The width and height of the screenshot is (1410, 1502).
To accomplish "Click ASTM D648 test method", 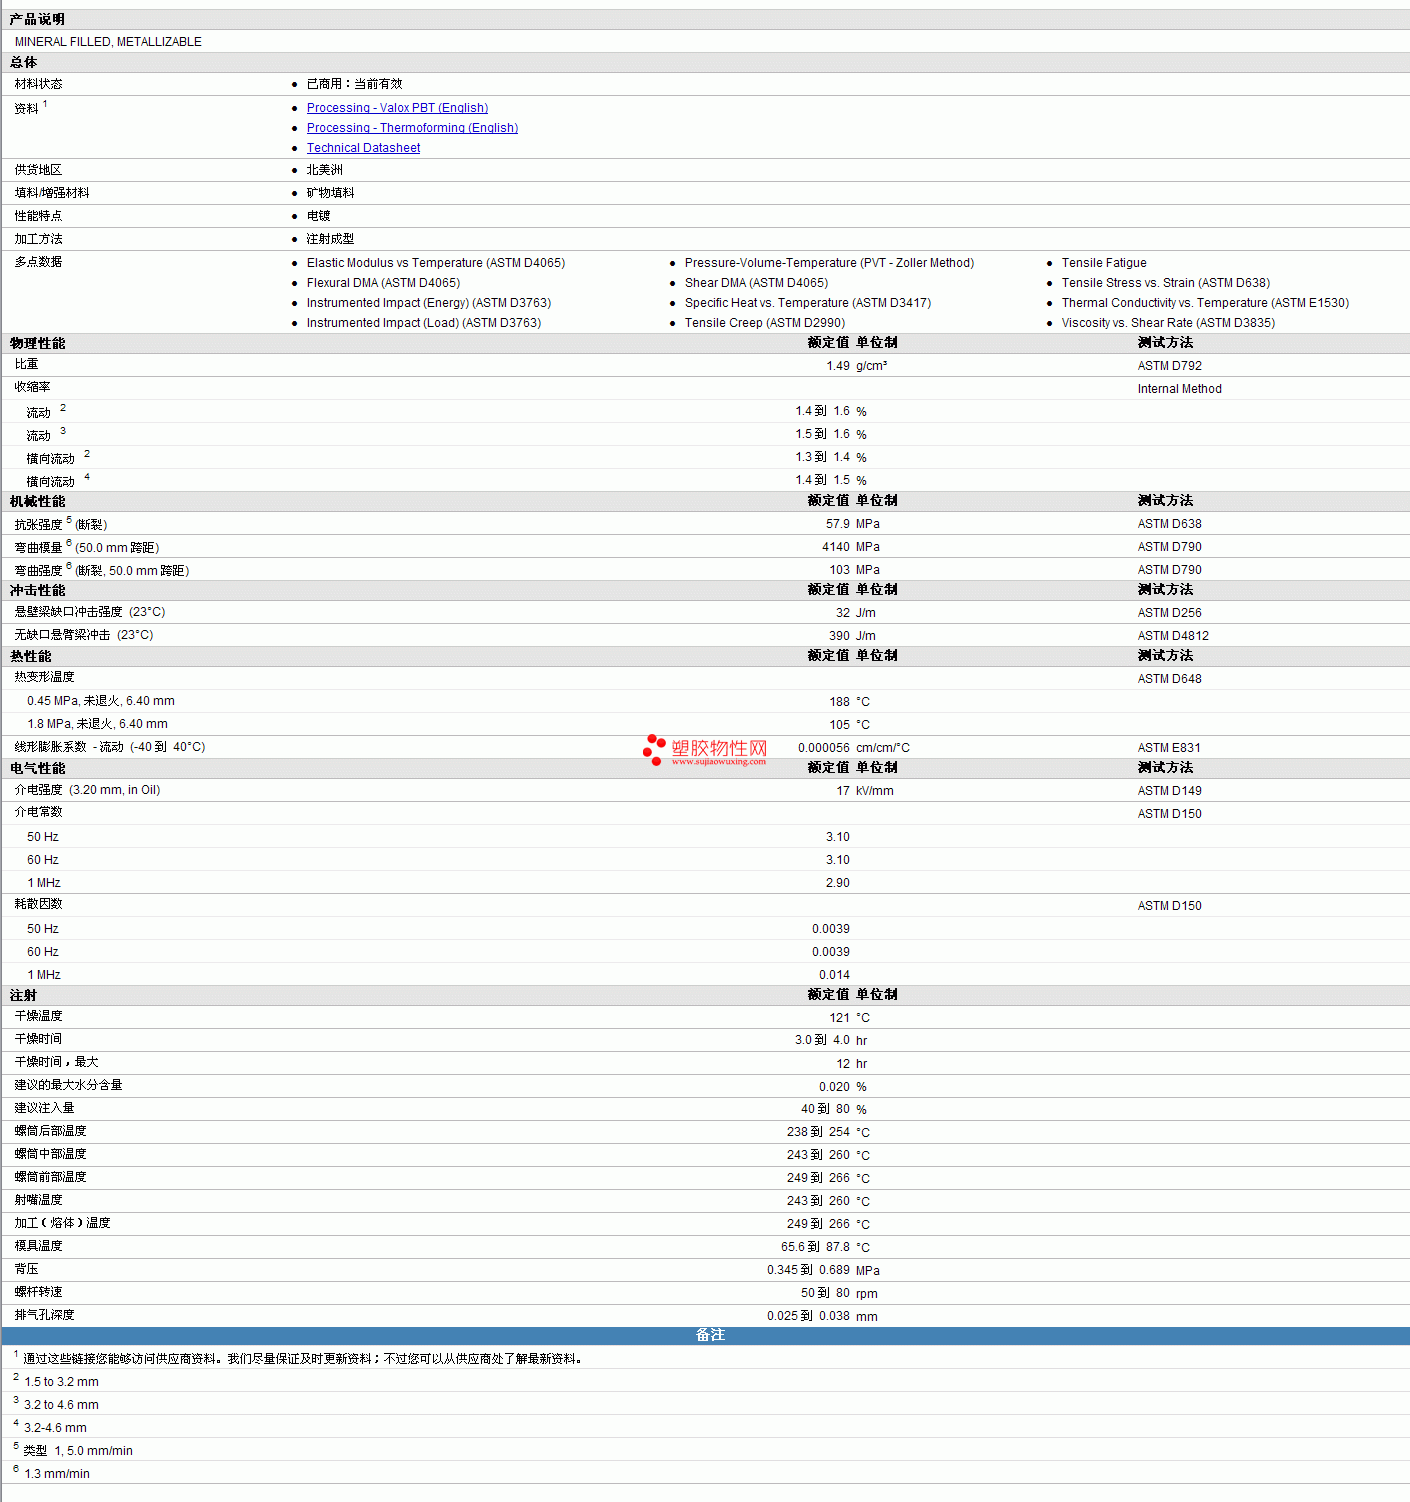I will [x=1170, y=679].
